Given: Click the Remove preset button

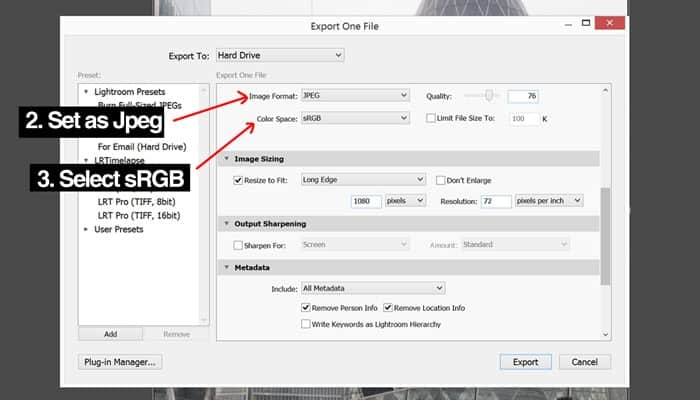Looking at the screenshot, I should pyautogui.click(x=177, y=334).
